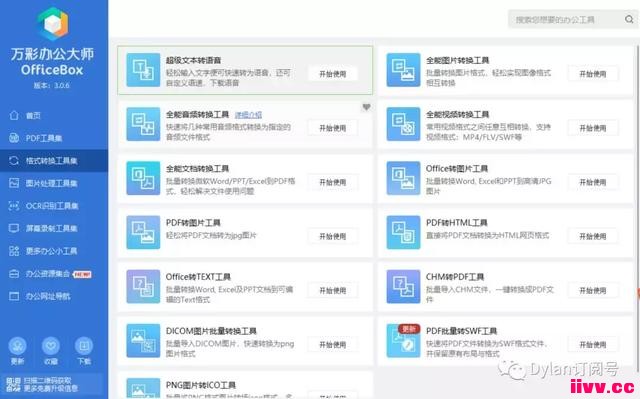Click the 全能文档转换工具 icon
Image resolution: width=640 pixels, height=399 pixels.
tap(143, 178)
